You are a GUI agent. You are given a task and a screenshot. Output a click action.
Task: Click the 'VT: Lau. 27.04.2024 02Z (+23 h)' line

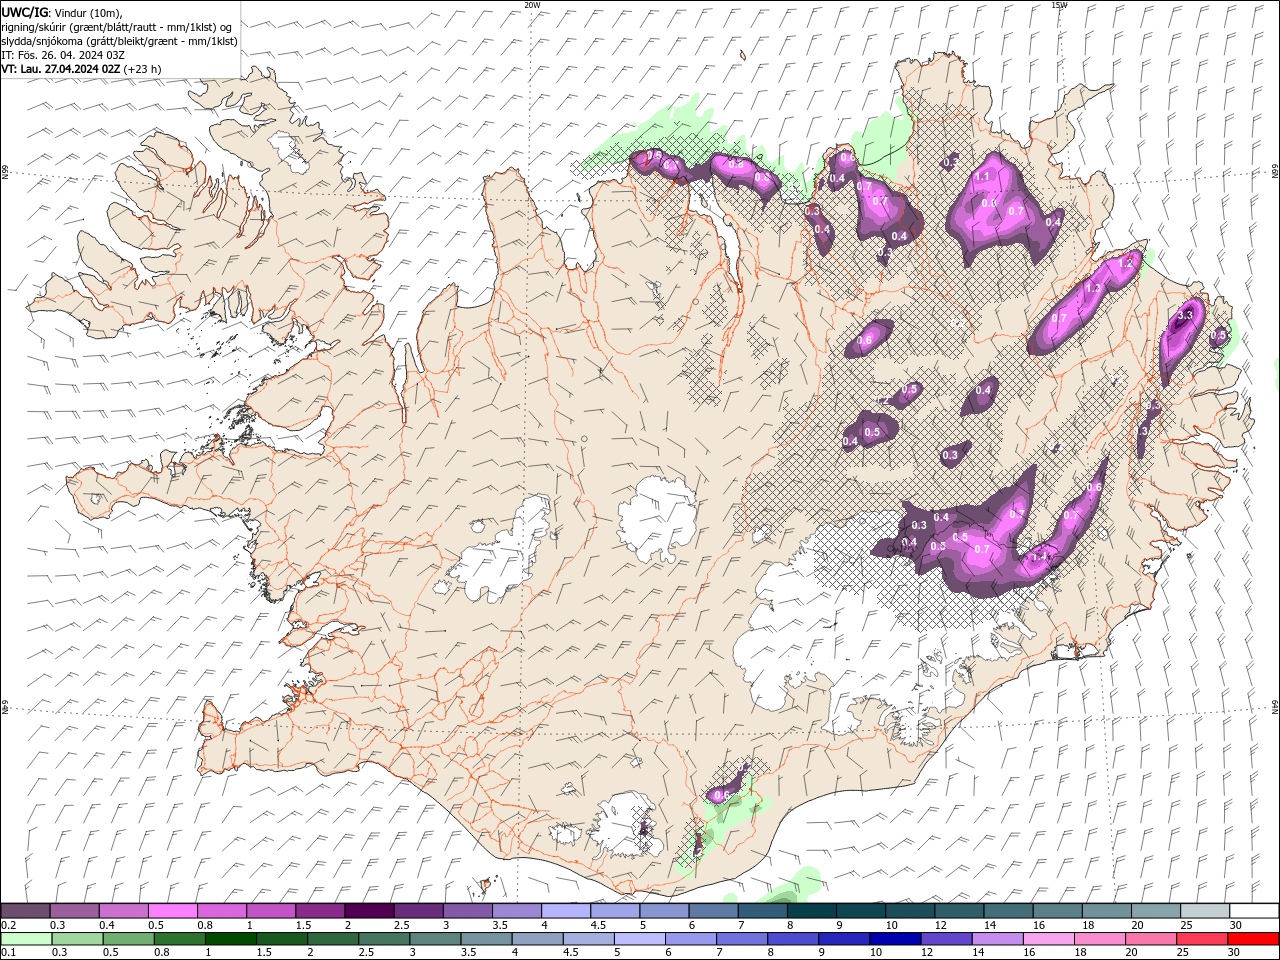click(x=81, y=69)
